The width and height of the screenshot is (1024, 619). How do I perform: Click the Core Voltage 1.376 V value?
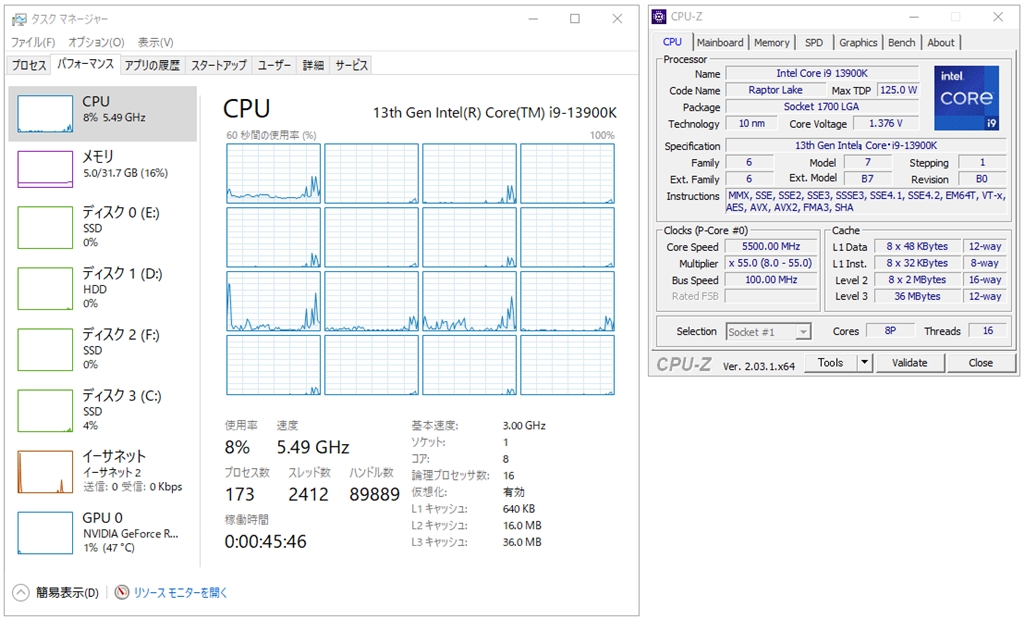[886, 123]
